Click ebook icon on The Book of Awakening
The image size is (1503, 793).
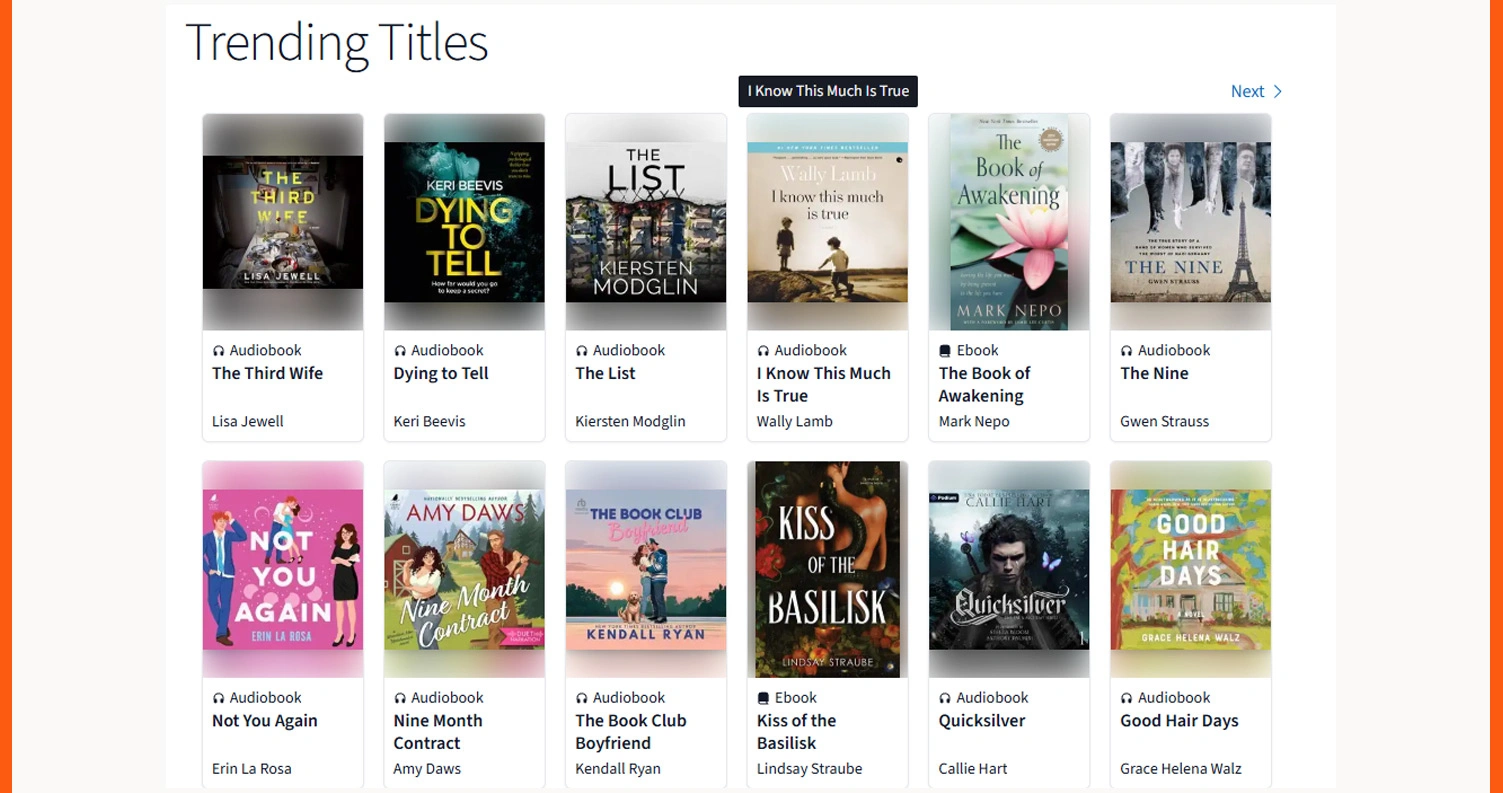[x=945, y=351]
